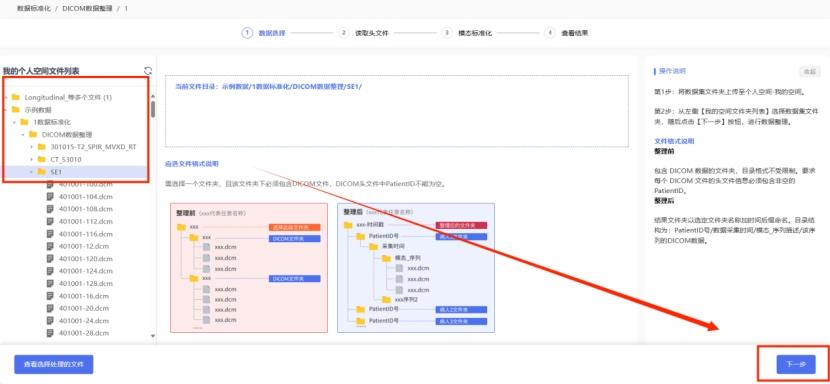The image size is (830, 384).
Task: Click the 整理前 folder structure diagram
Action: point(249,268)
